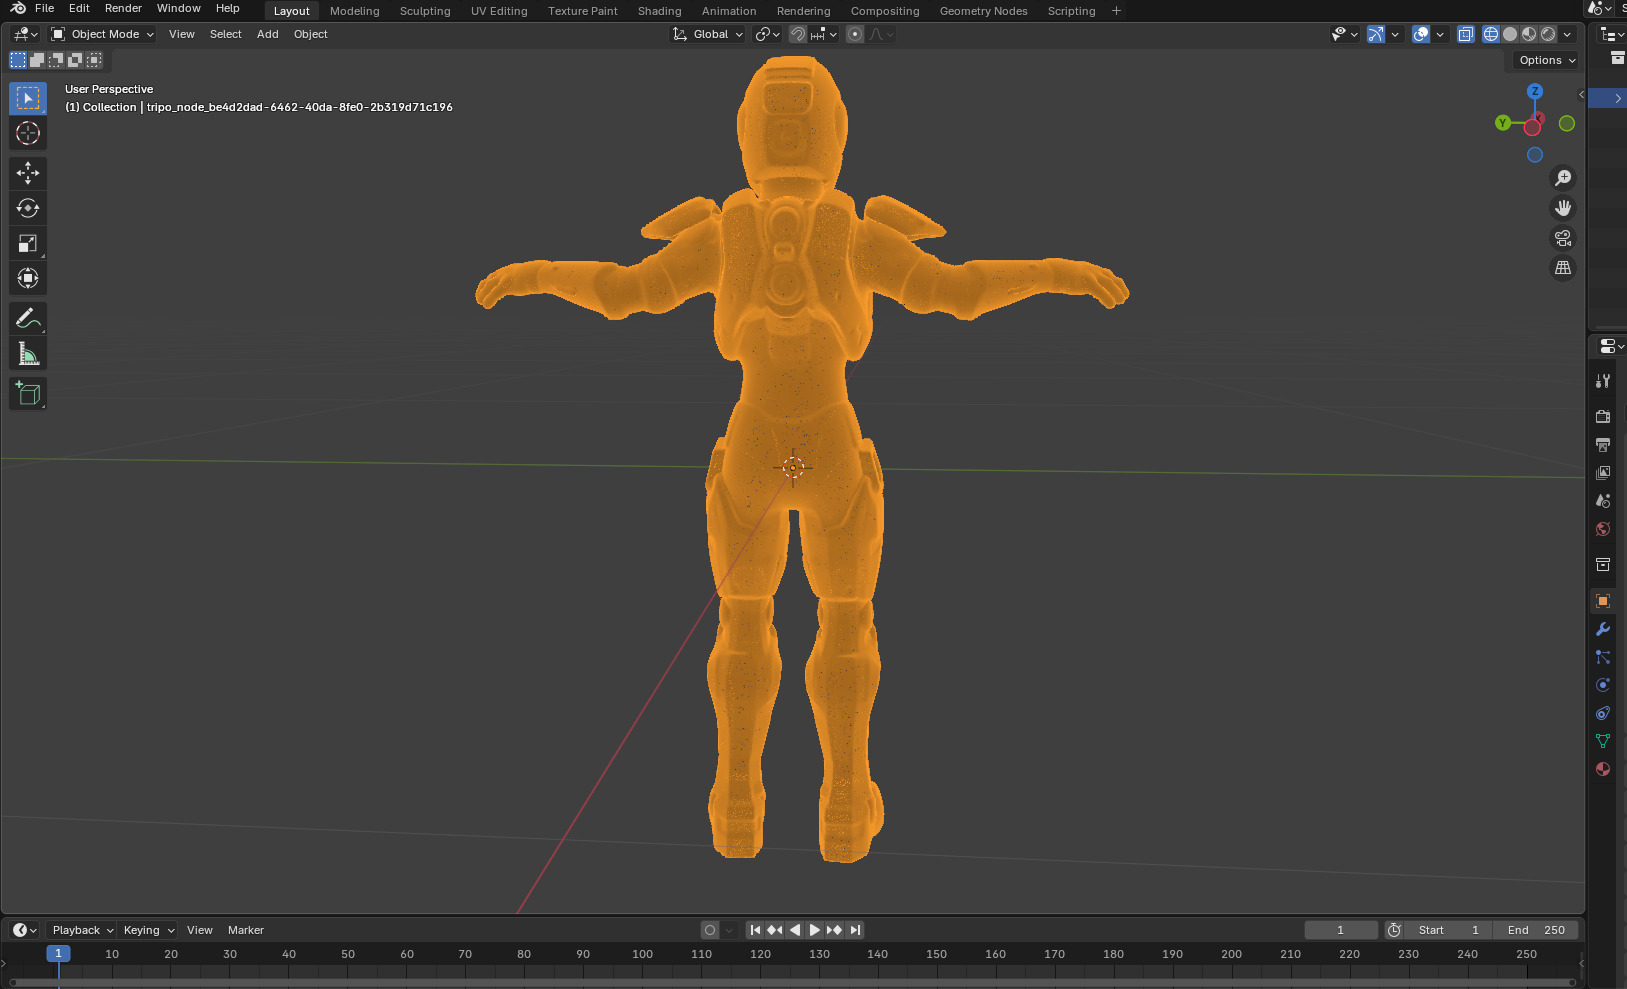Toggle X-ray mode

coord(1466,34)
